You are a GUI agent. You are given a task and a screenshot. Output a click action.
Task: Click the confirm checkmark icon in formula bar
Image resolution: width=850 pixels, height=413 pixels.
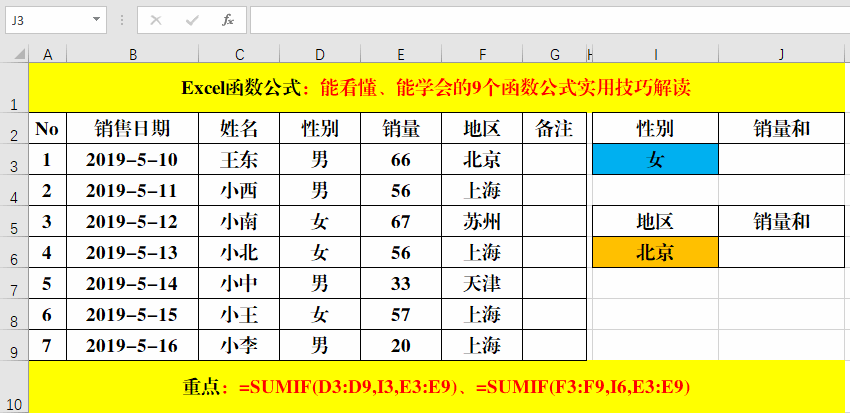click(x=192, y=21)
